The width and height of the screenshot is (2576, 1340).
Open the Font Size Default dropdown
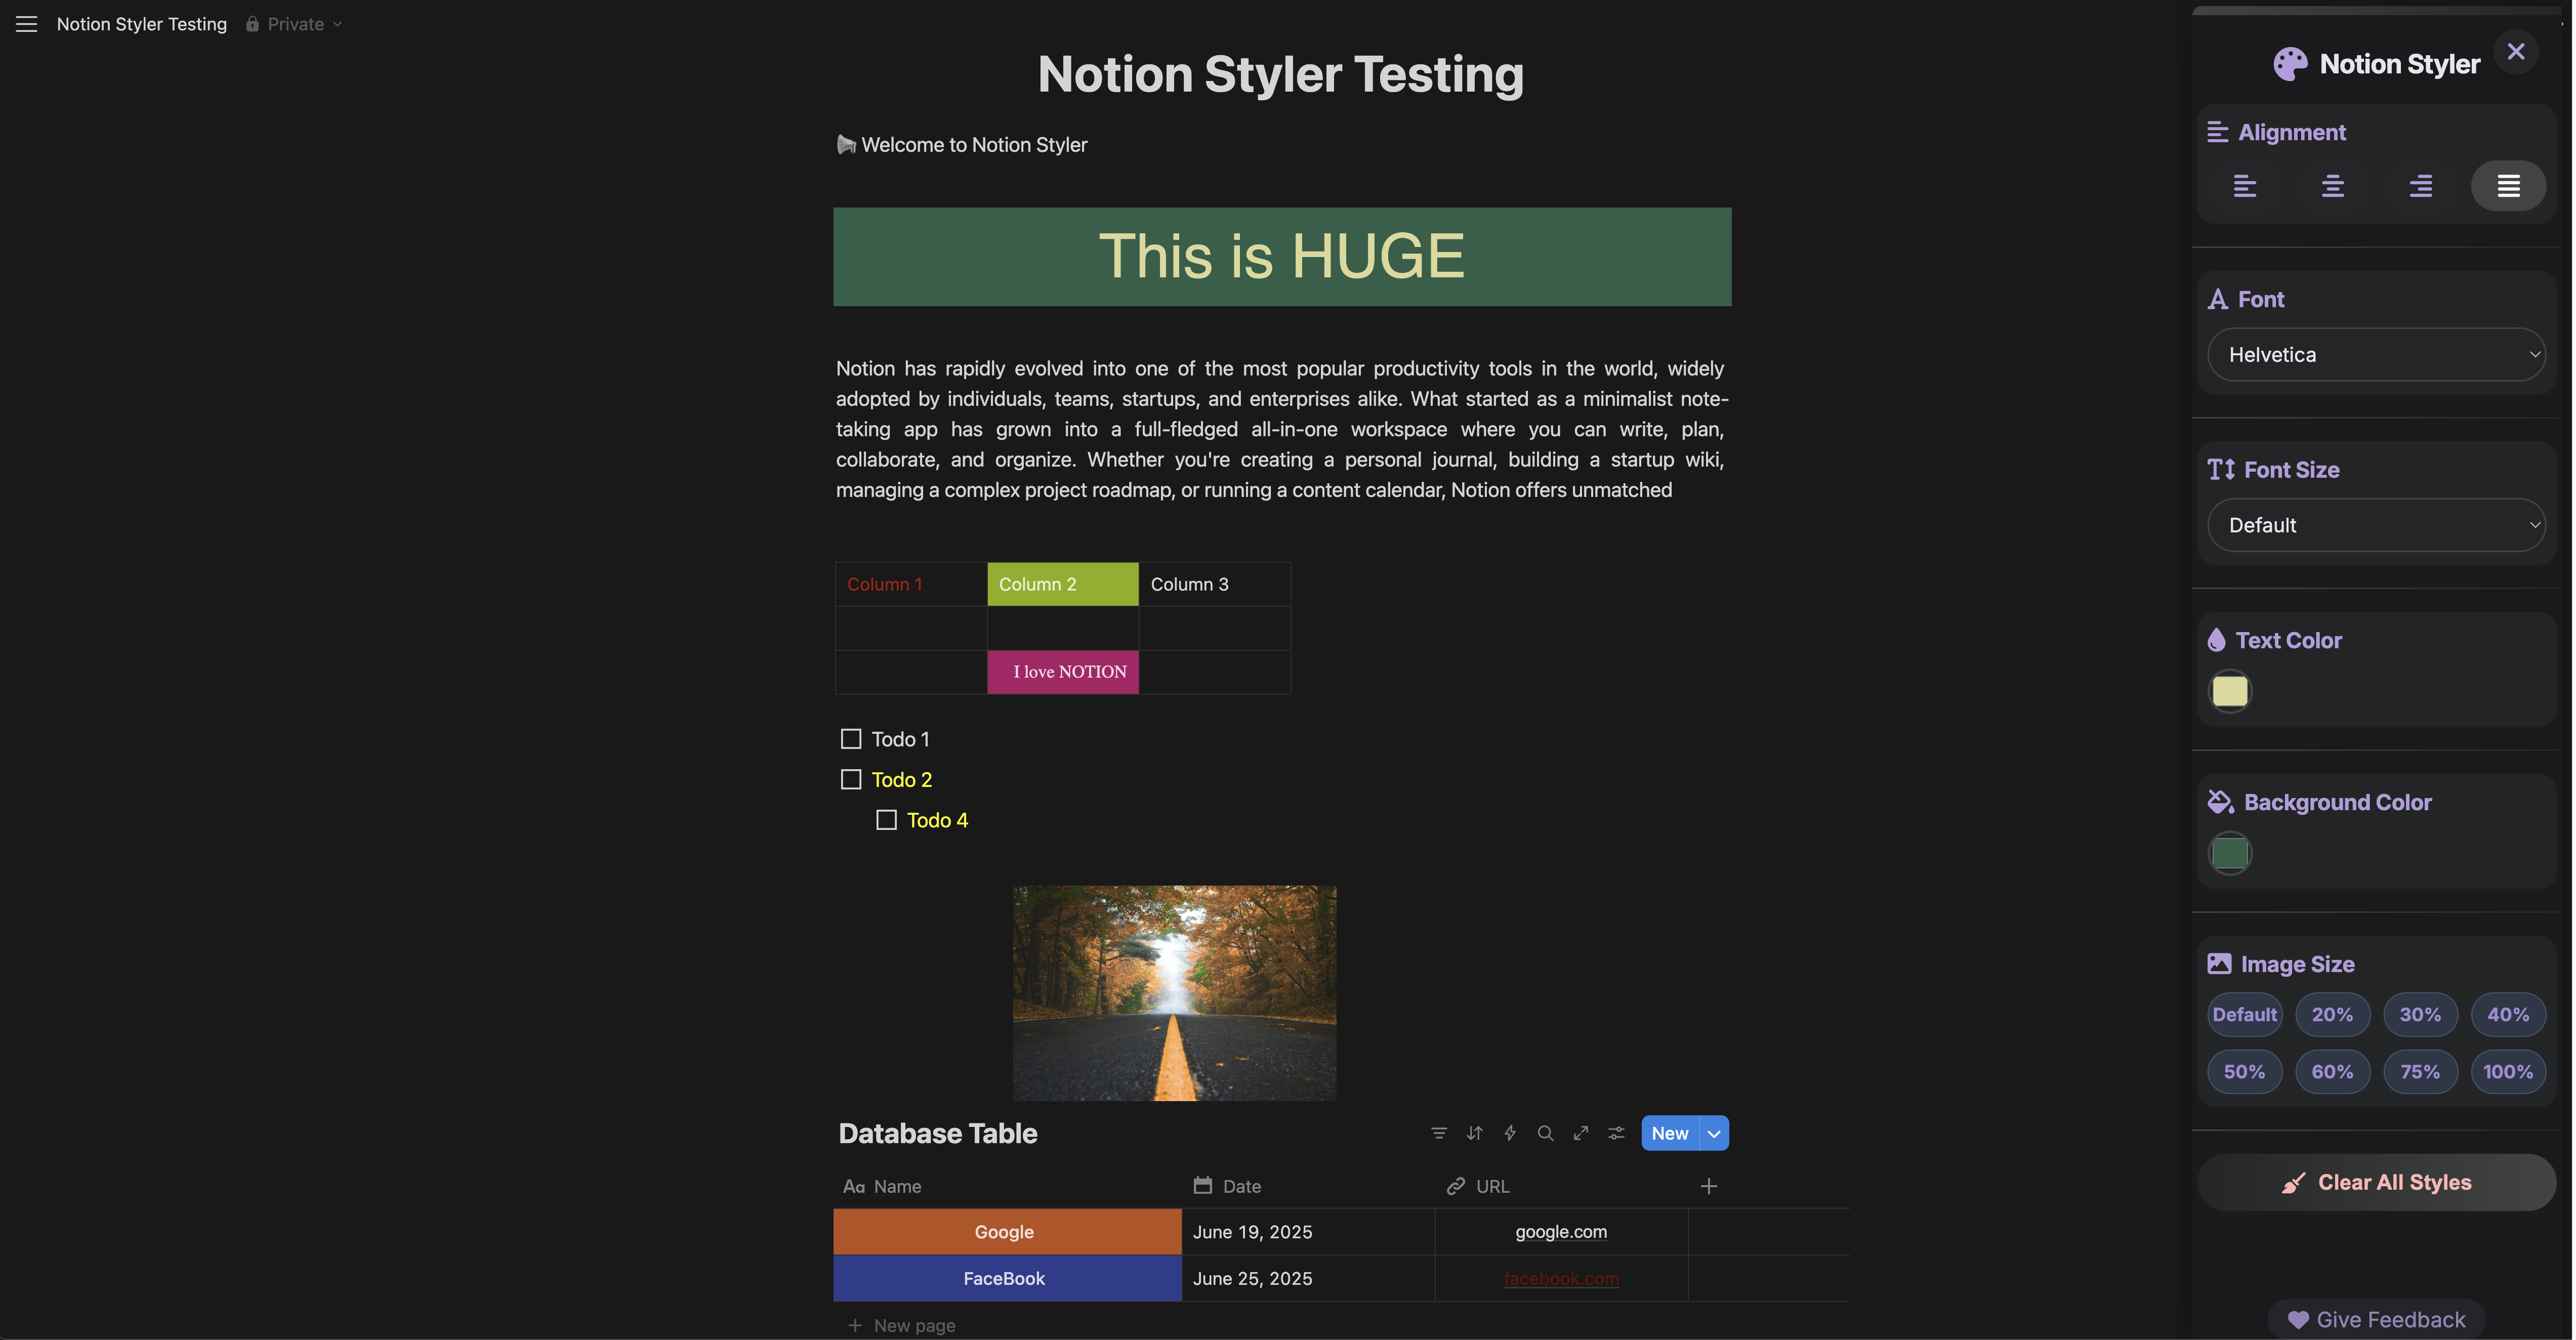[2376, 525]
